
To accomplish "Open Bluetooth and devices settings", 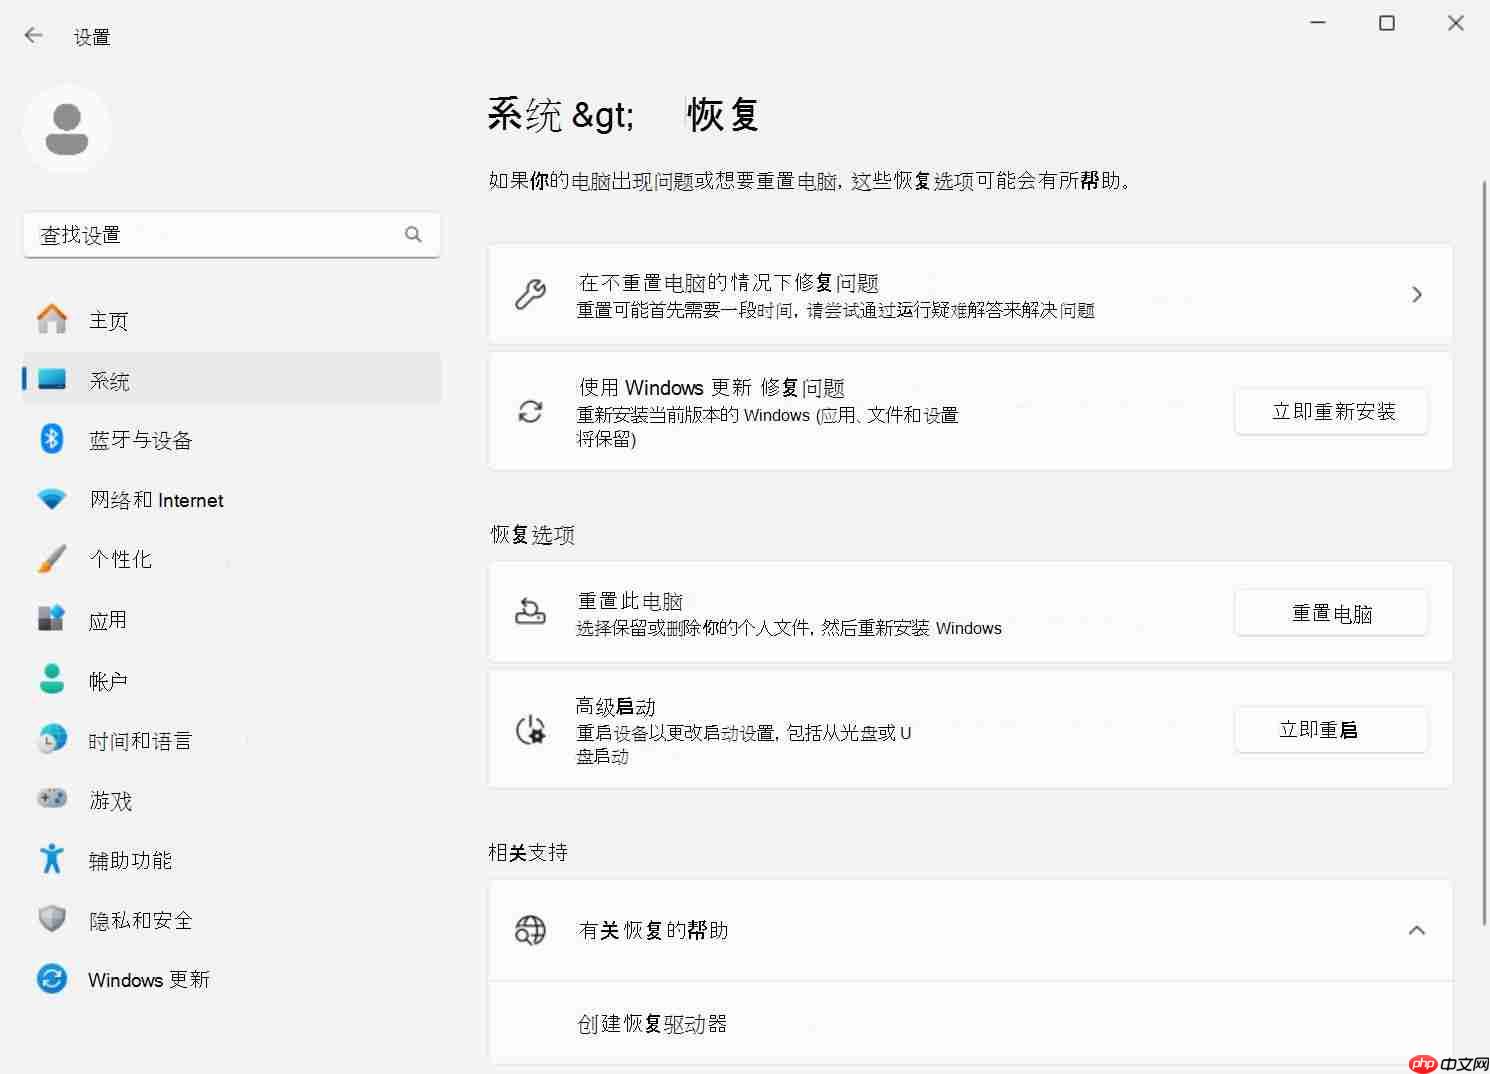I will coord(140,439).
